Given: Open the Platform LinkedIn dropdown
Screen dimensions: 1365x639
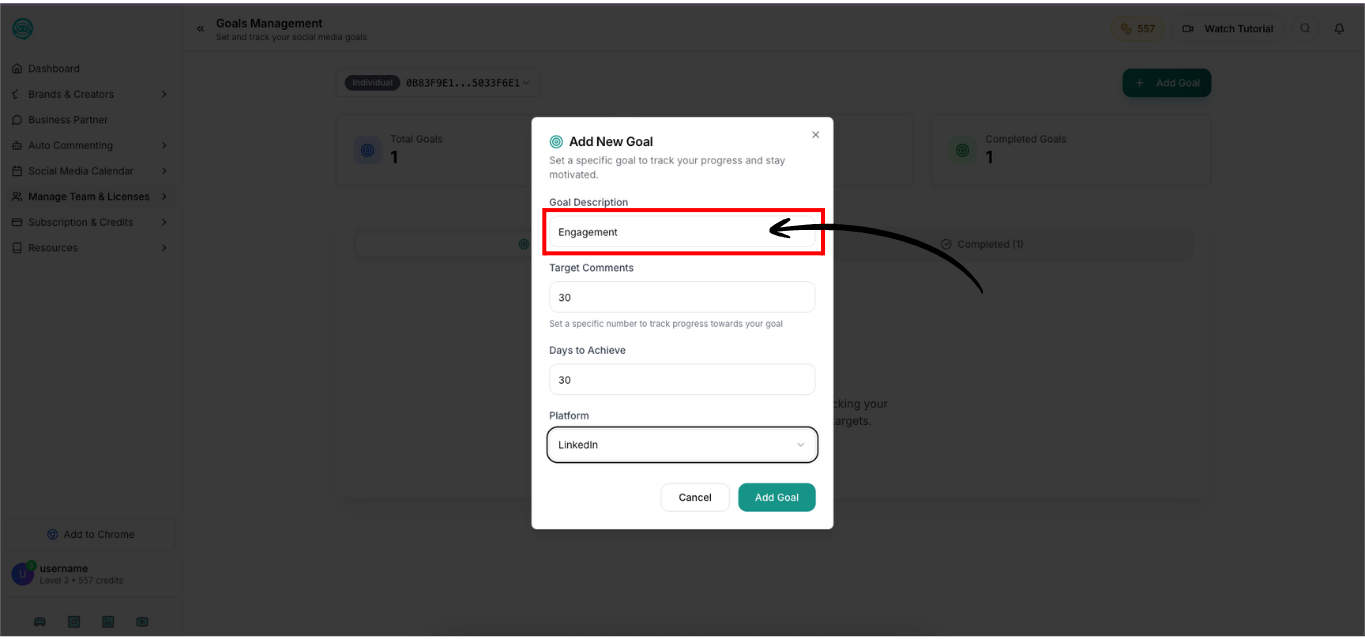Looking at the screenshot, I should click(682, 445).
